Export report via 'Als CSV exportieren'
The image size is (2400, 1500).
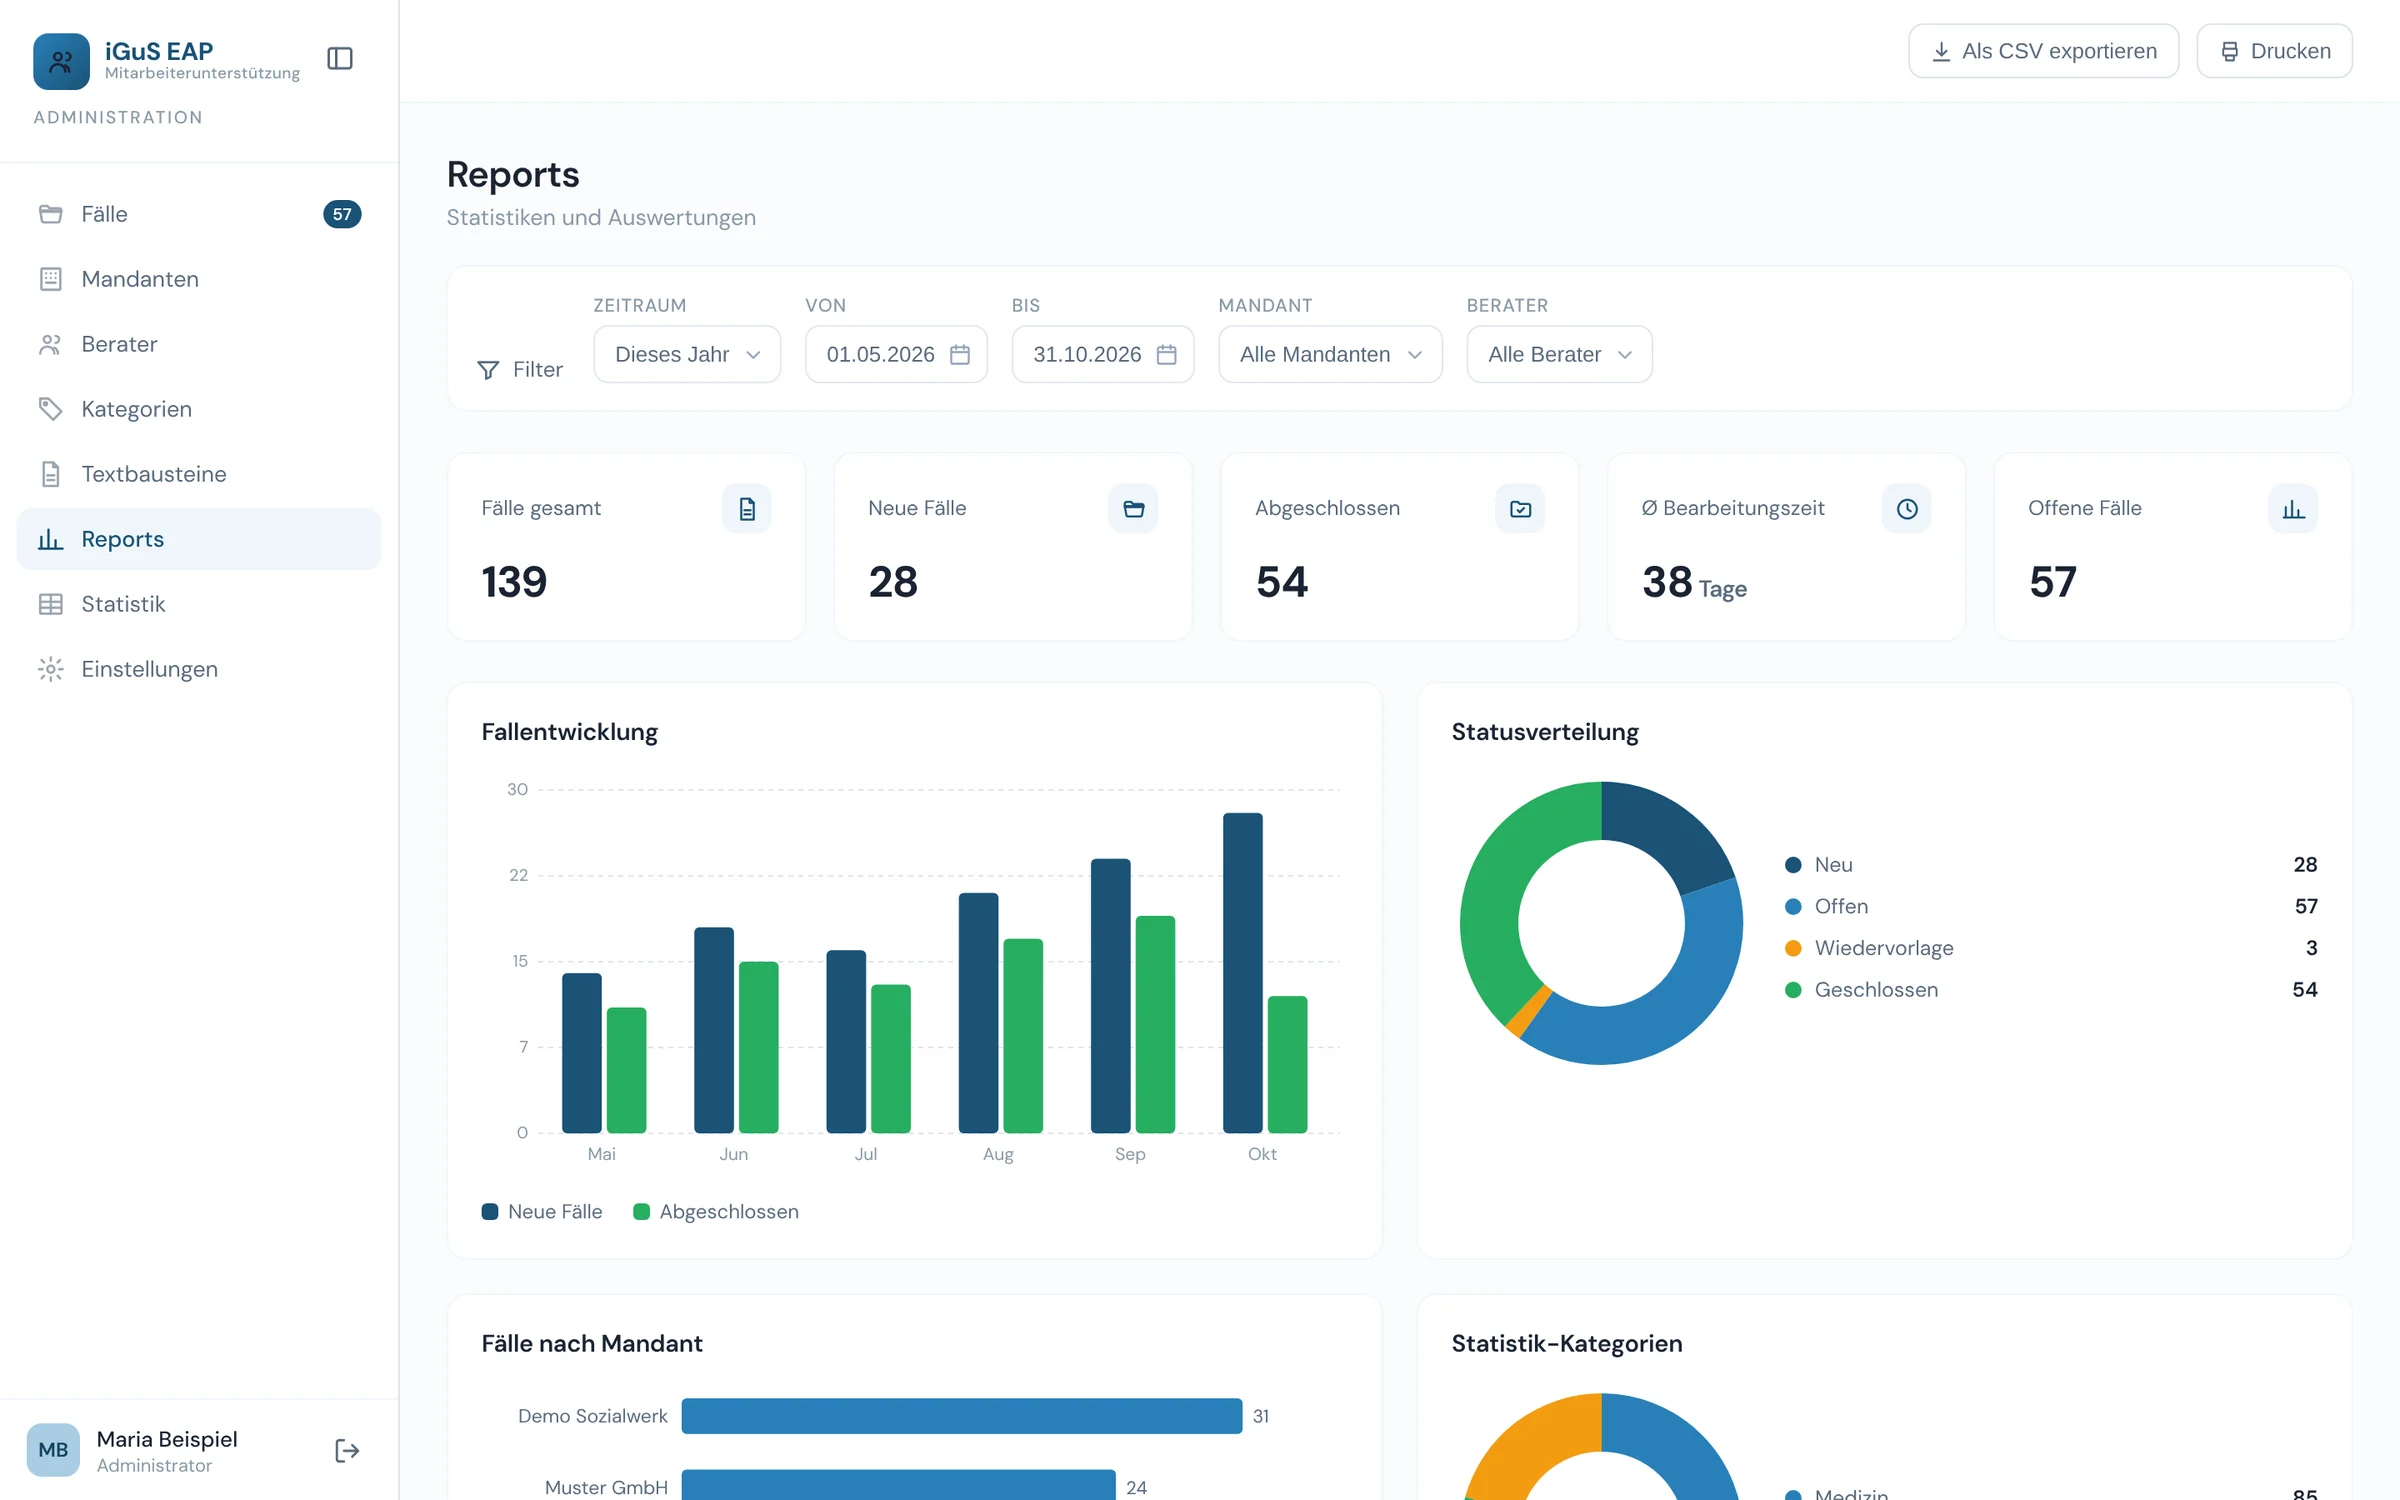2043,51
